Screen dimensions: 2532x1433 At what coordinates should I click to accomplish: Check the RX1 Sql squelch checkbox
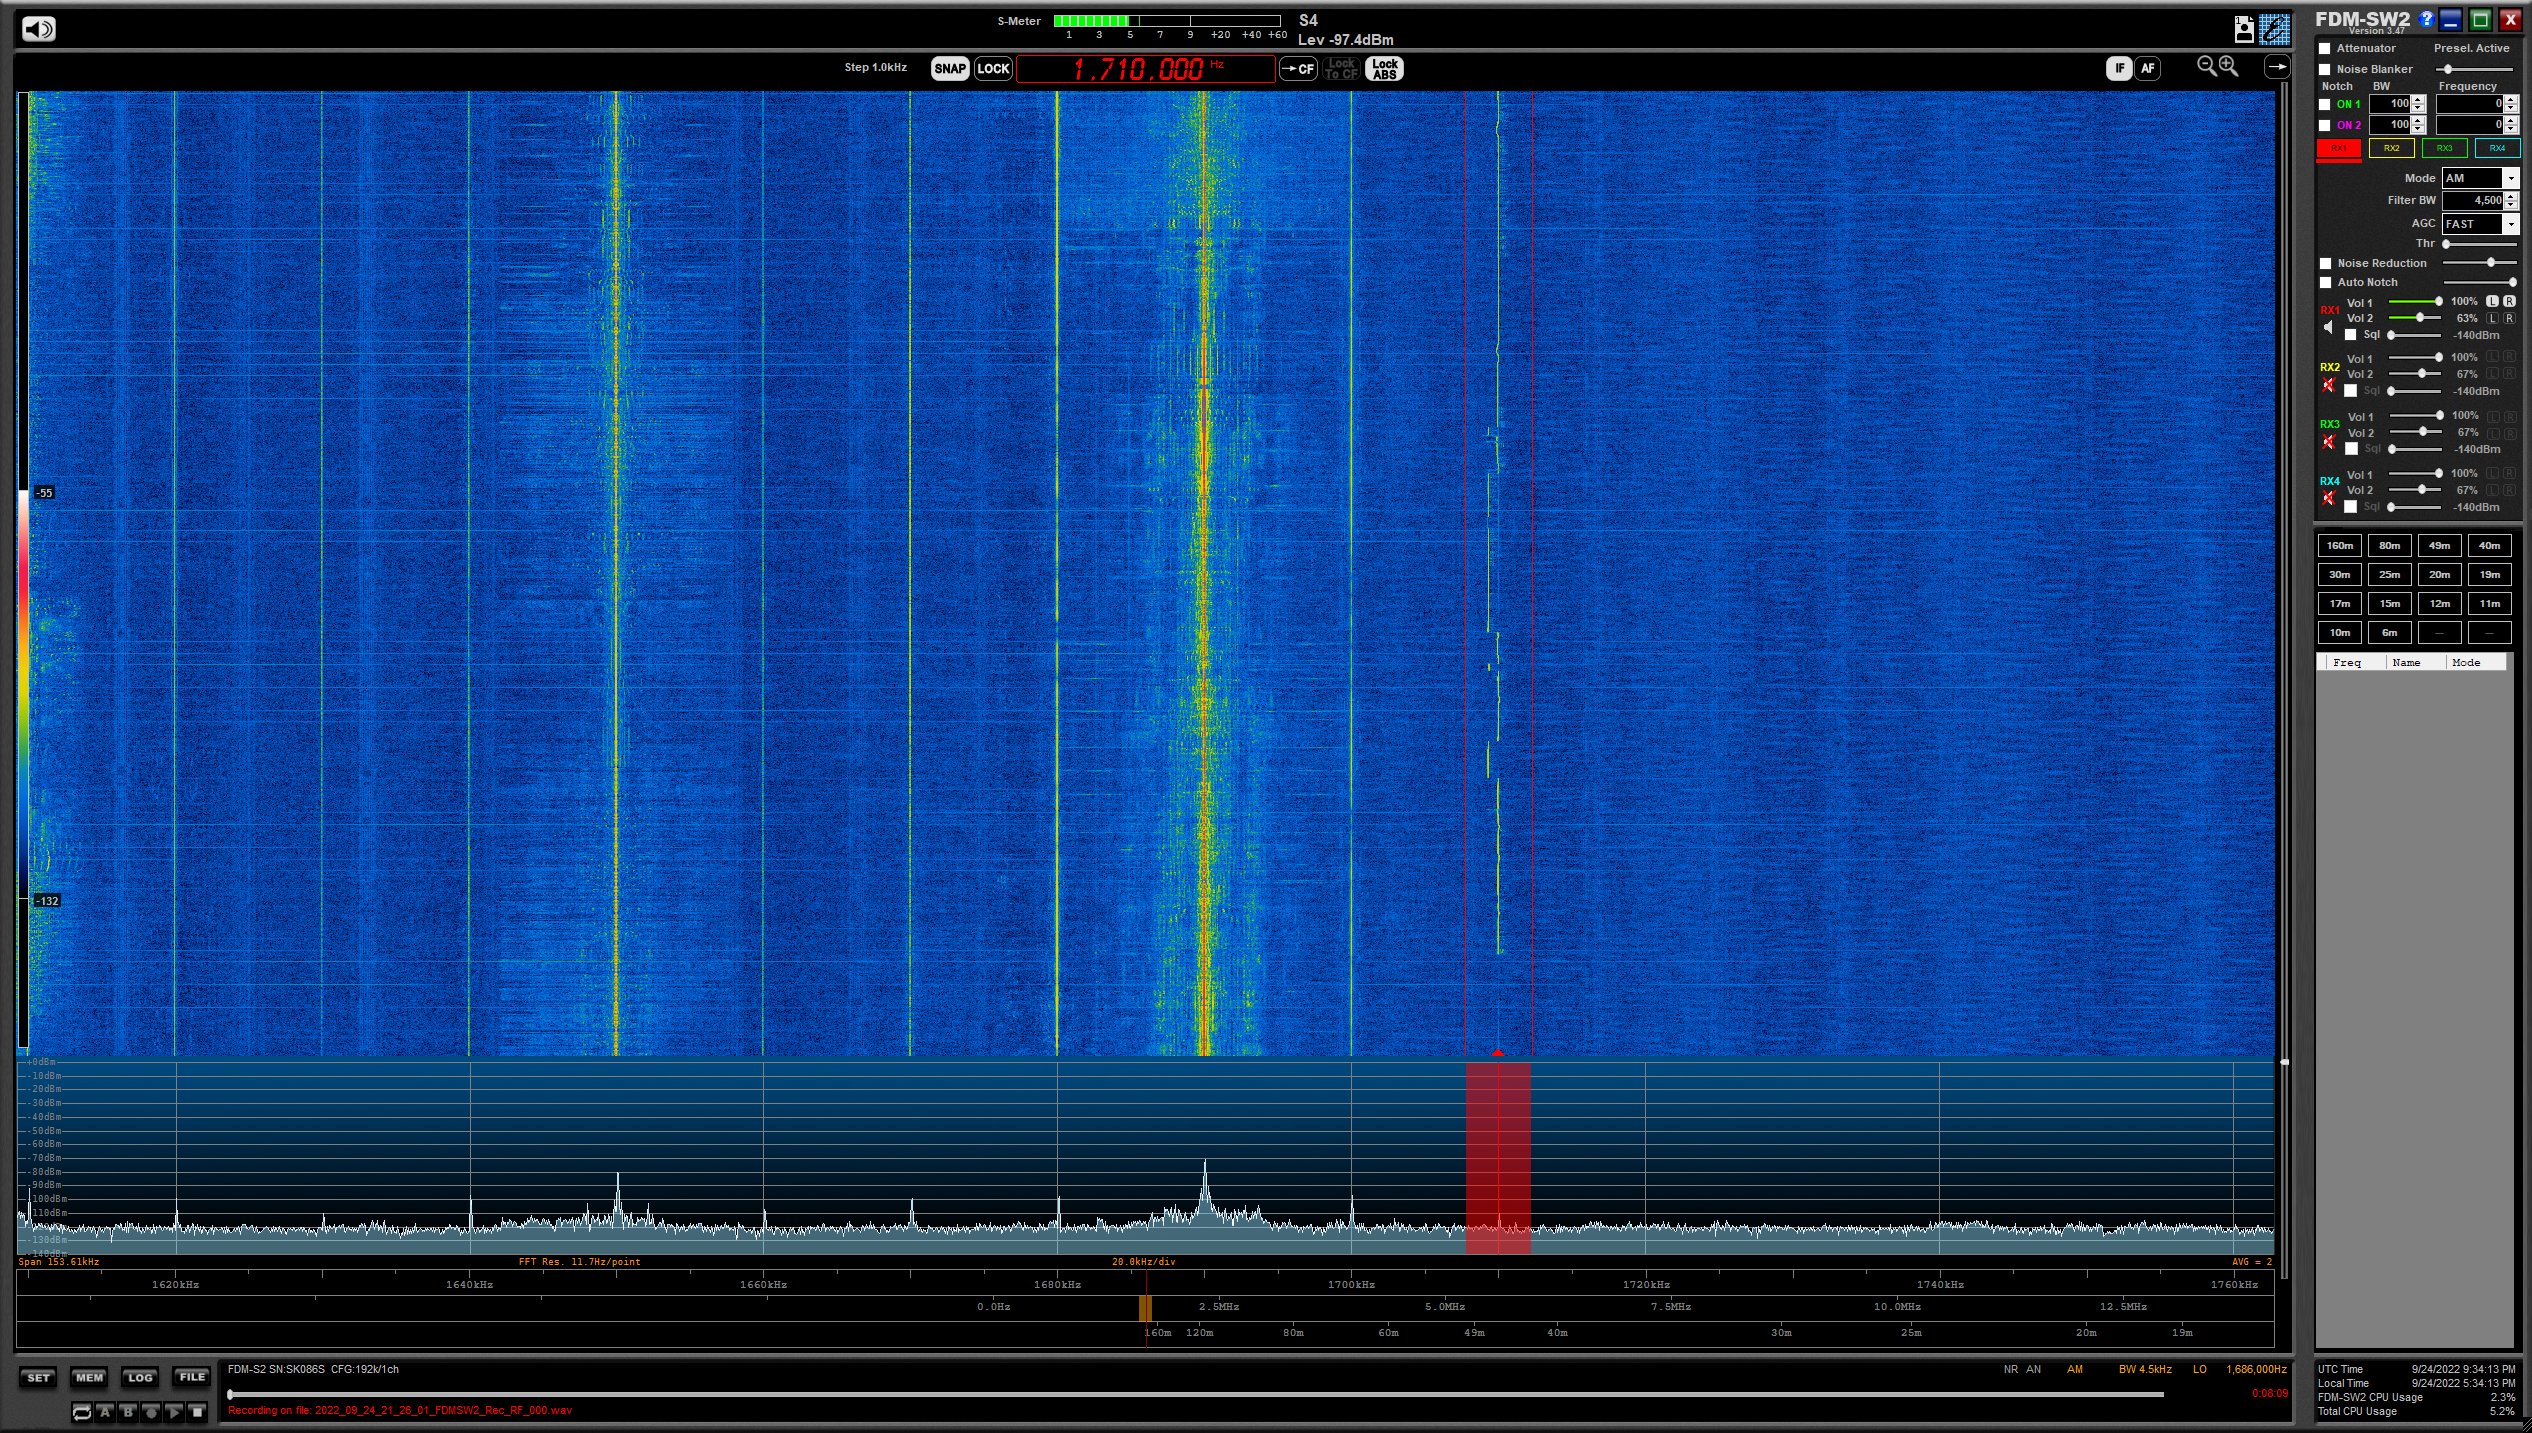coord(2351,335)
